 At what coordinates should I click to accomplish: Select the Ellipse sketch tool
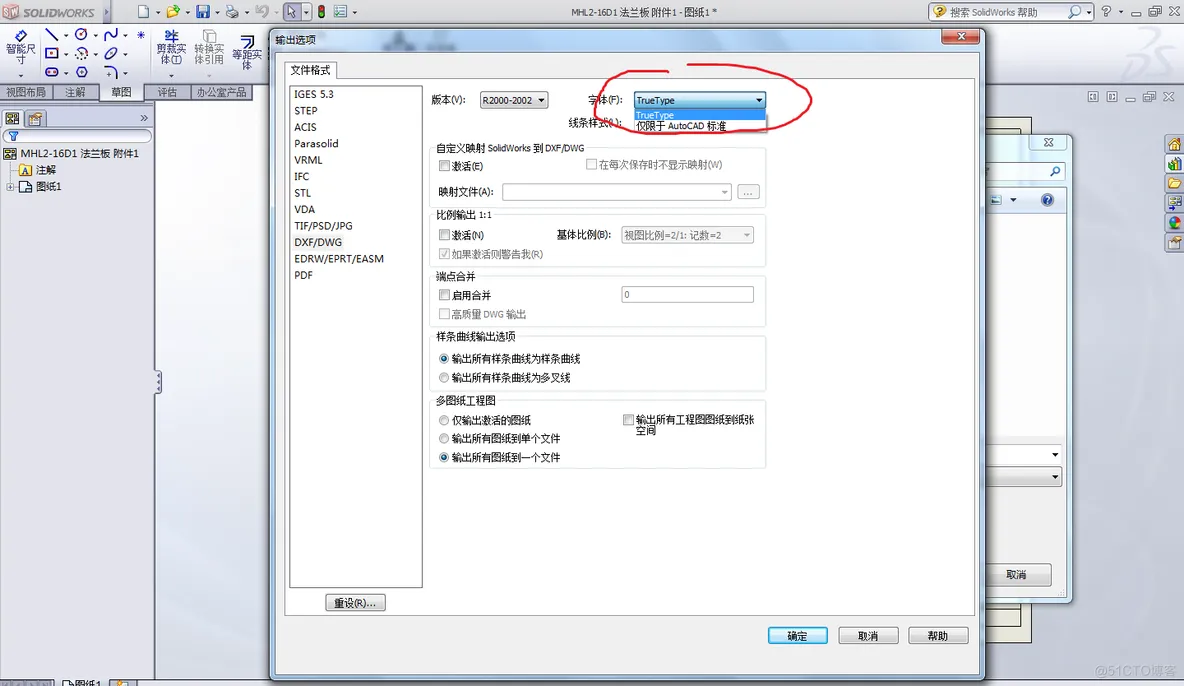tap(111, 54)
